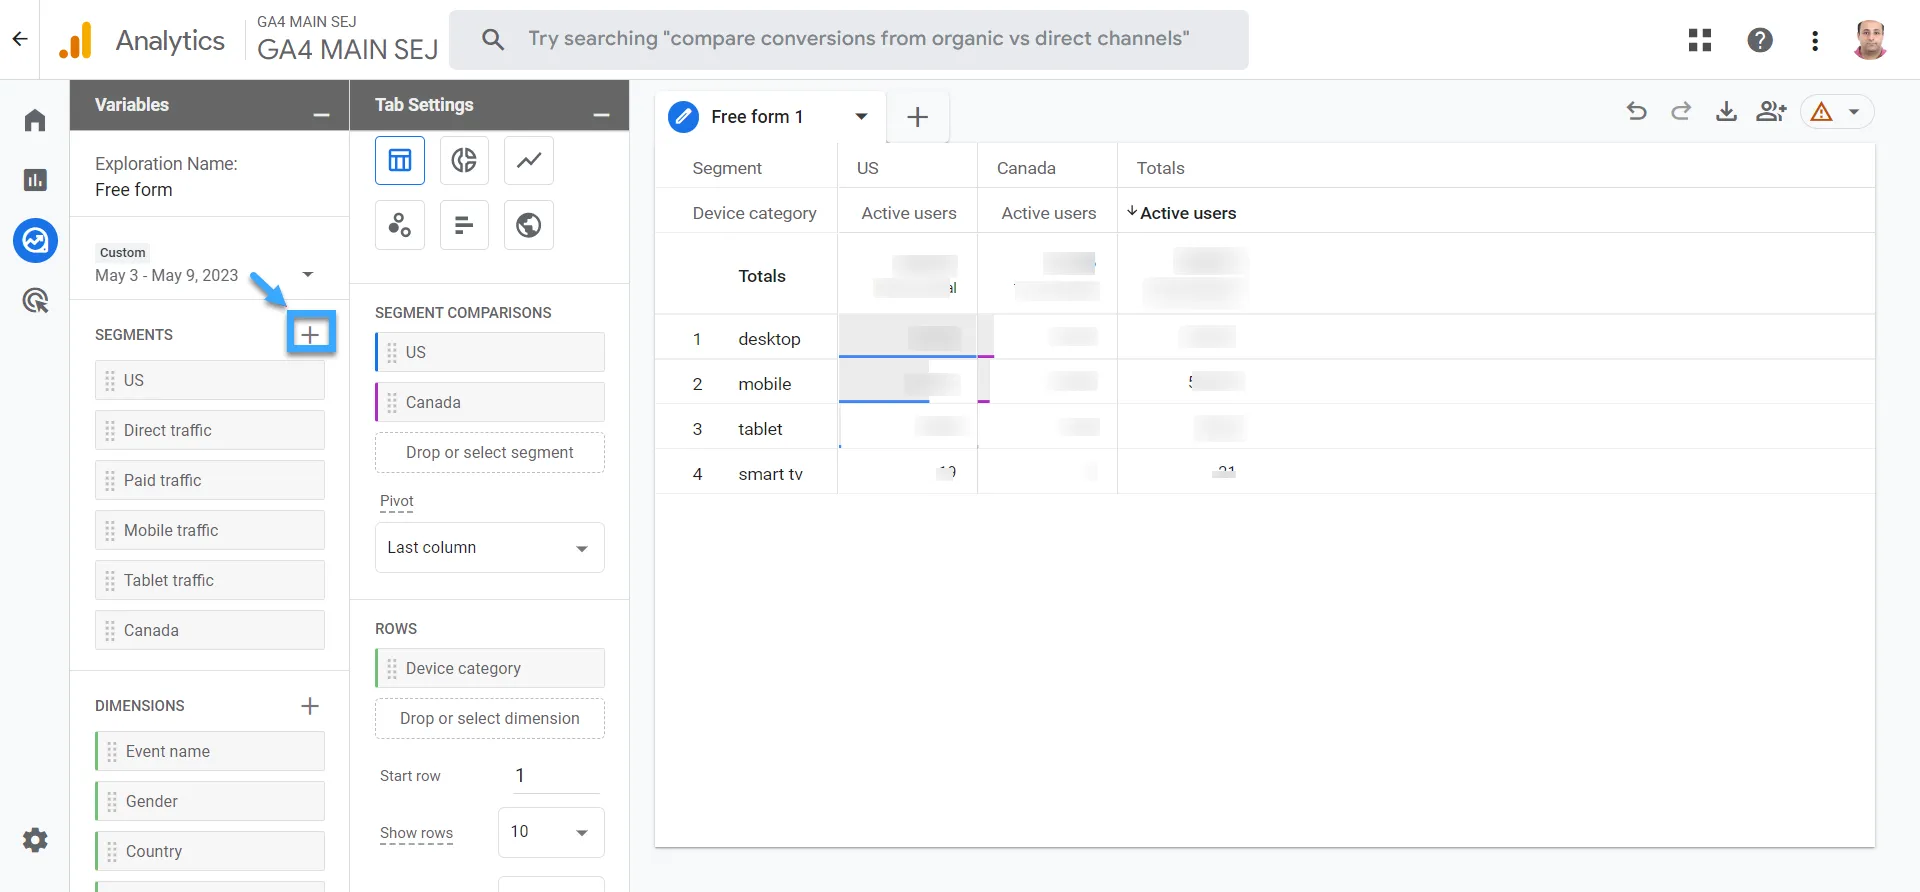Select the Direct traffic segment

click(210, 431)
